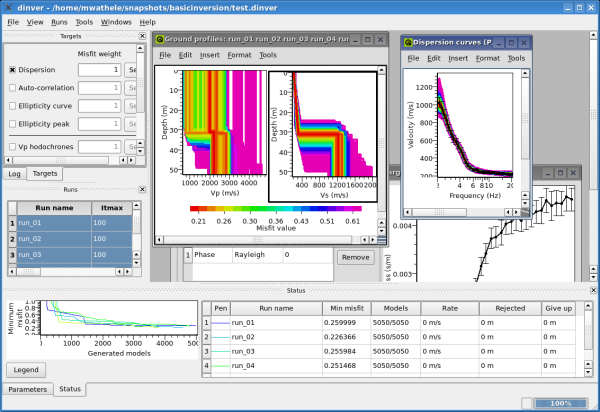Open File menu in Dispersion curves window
Viewport: 600px width, 412px height.
click(x=413, y=59)
